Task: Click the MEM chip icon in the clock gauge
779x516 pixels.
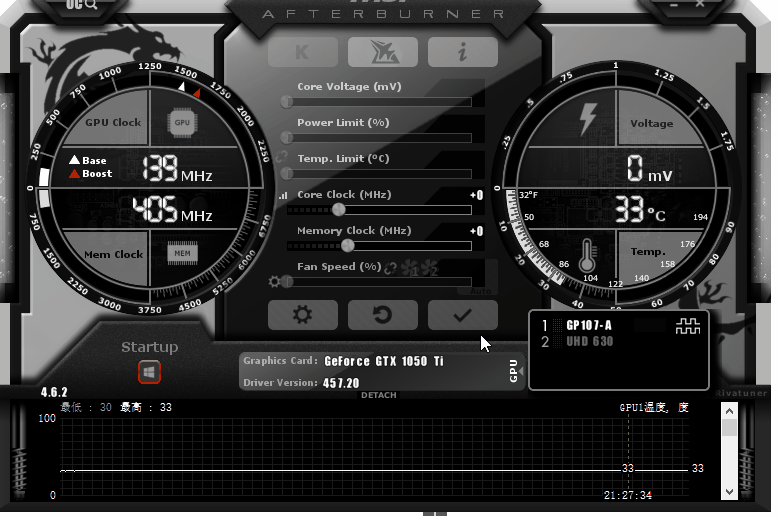Action: (x=182, y=254)
